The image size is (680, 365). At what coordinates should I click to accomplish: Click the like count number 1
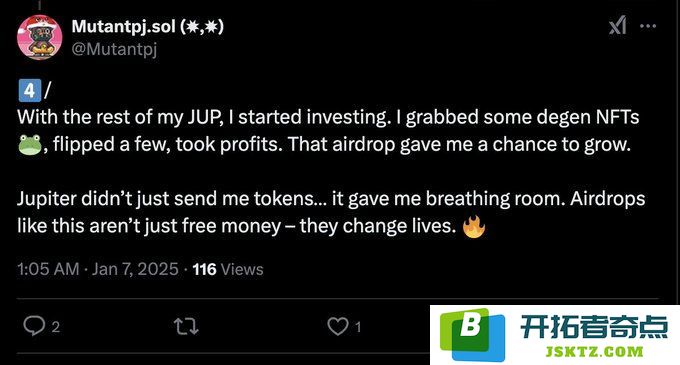(x=358, y=327)
